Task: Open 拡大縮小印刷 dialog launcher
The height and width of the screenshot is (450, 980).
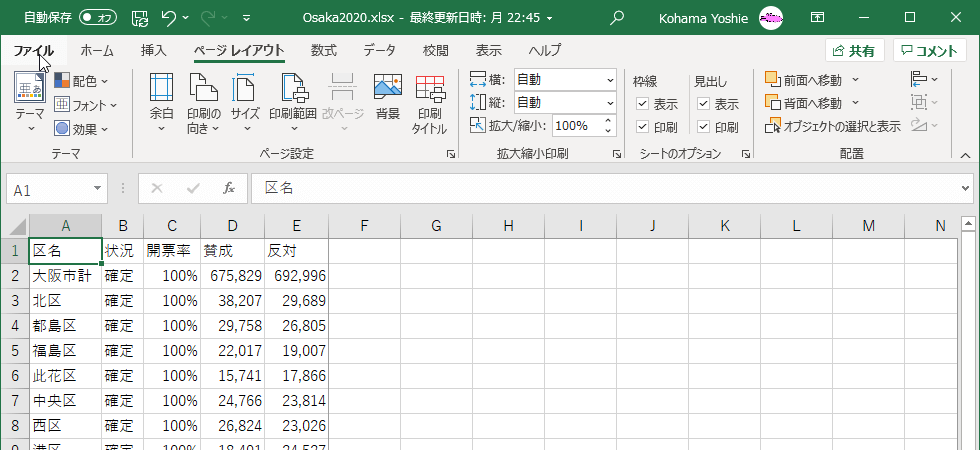Action: (x=616, y=154)
